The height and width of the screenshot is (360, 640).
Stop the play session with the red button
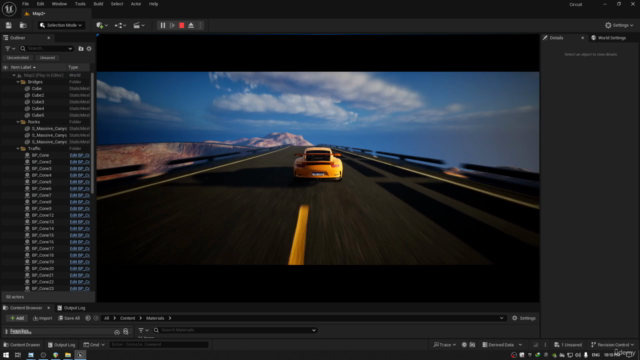point(182,25)
